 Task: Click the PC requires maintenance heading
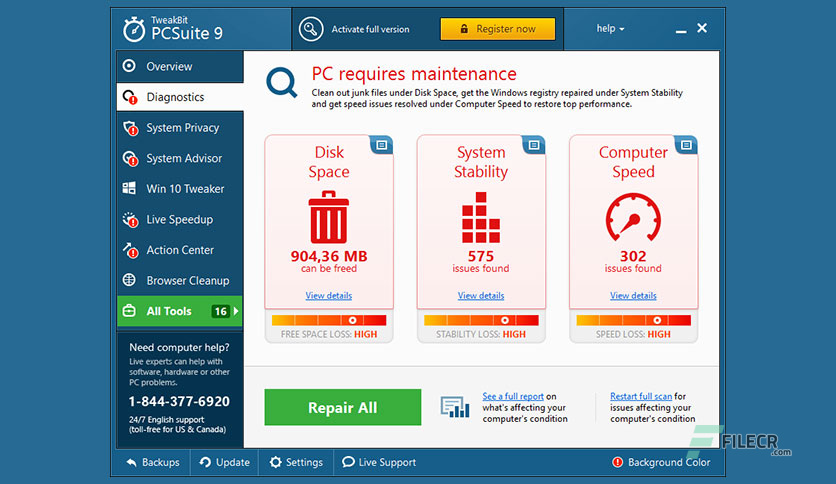coord(414,74)
